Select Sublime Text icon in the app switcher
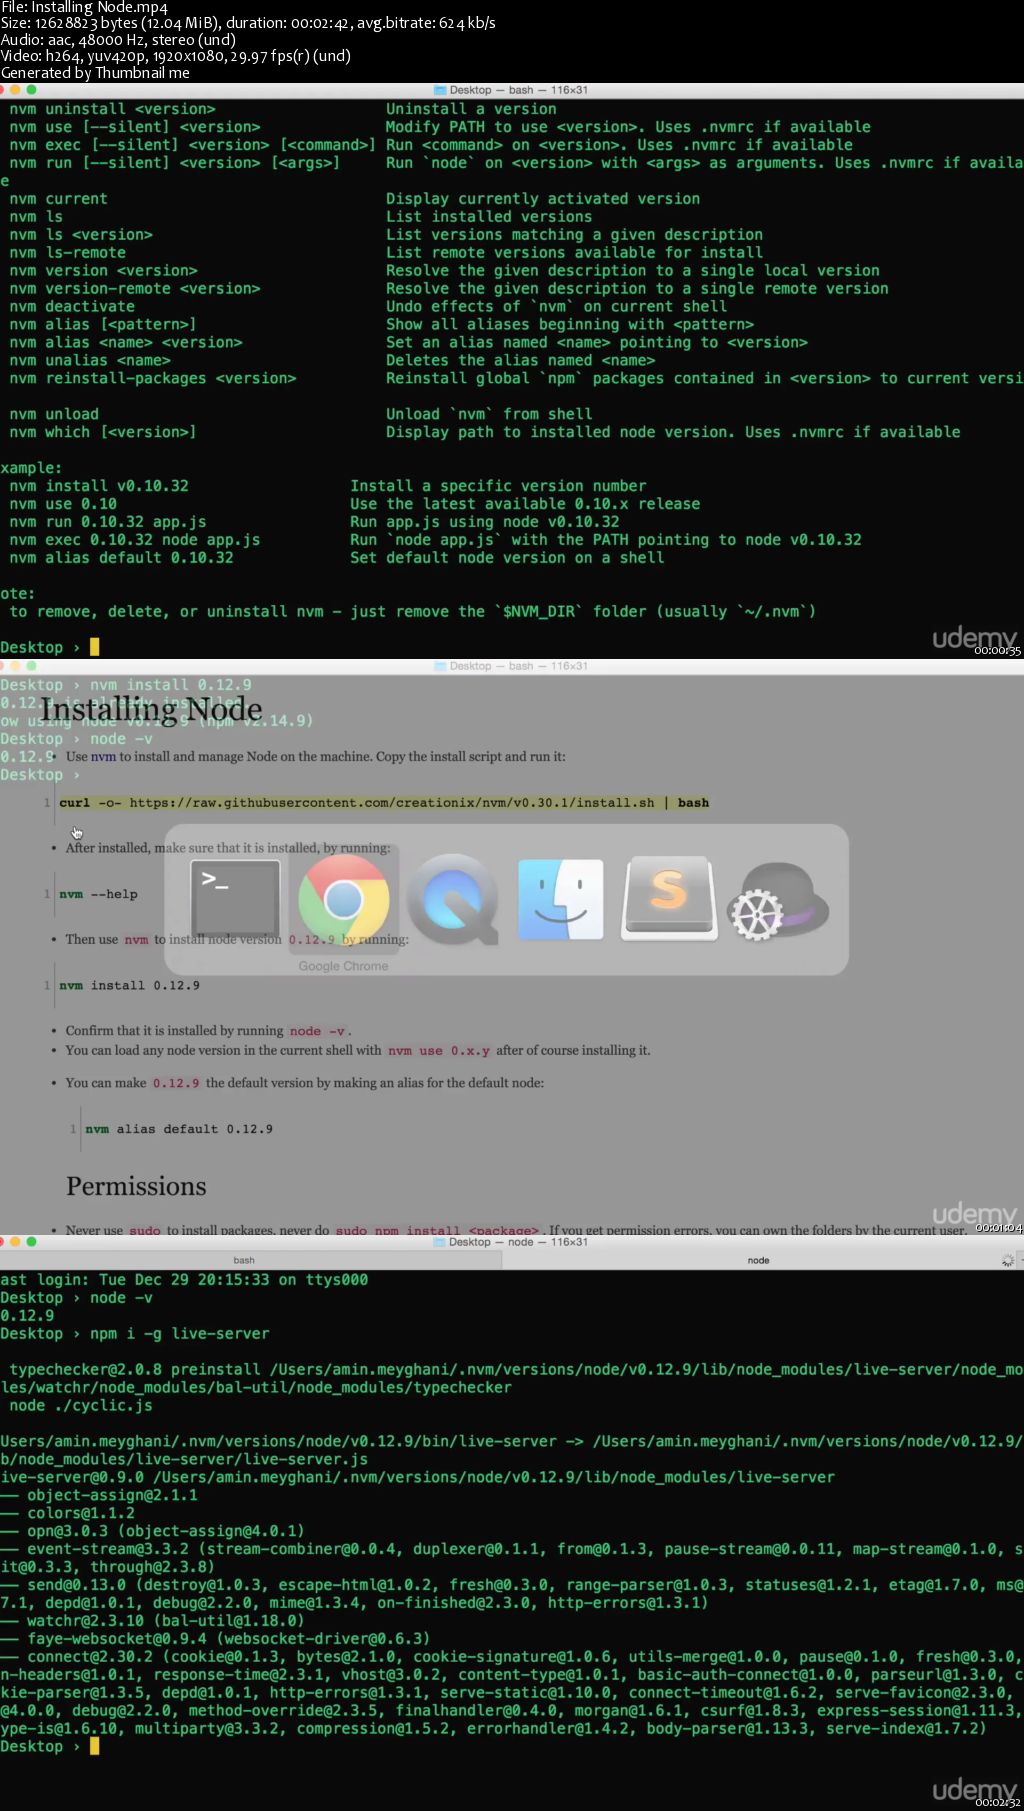1024x1811 pixels. point(669,898)
